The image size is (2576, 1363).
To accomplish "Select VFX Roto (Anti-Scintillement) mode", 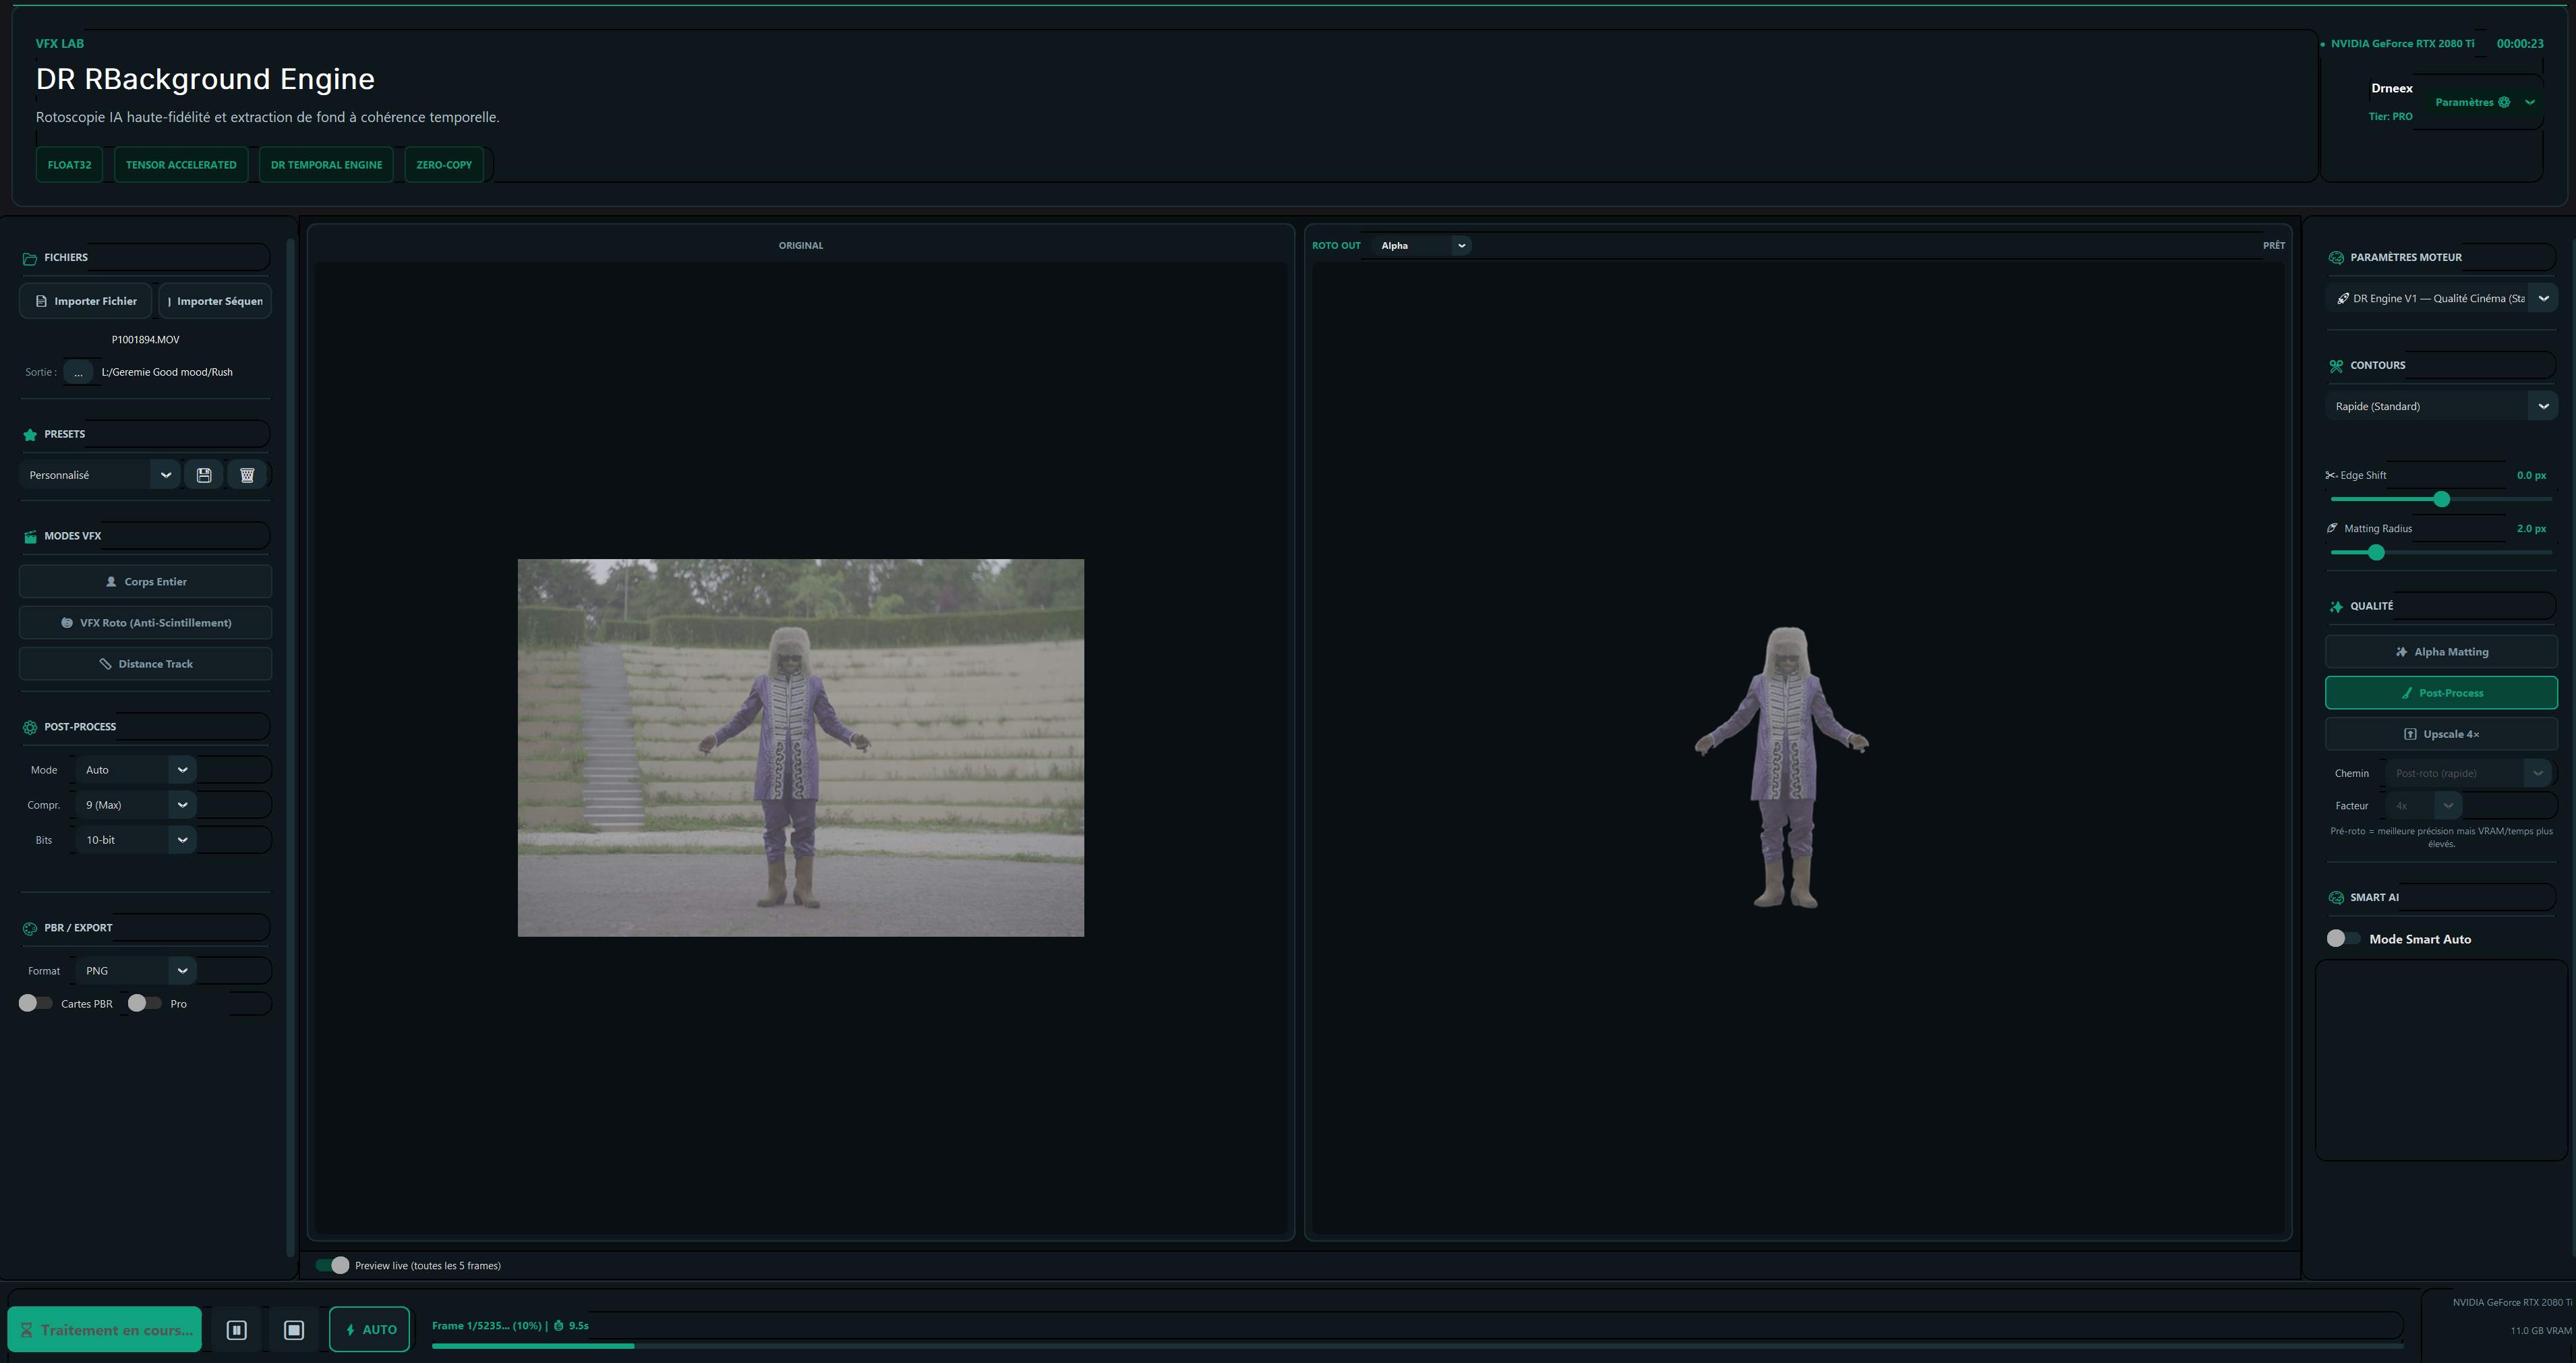I will [145, 623].
